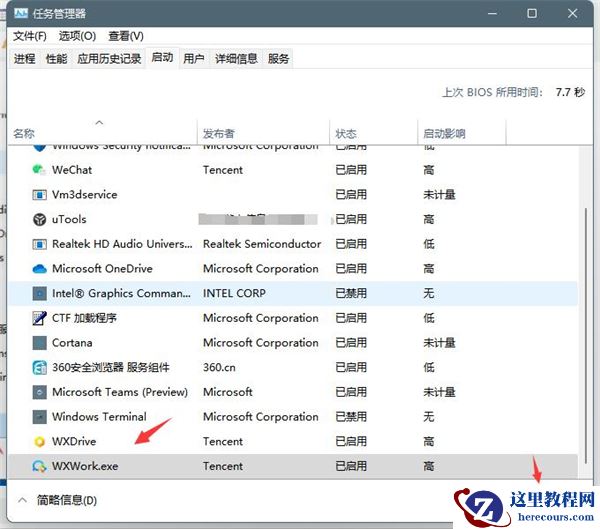
Task: Minimize the 任务管理器 window
Action: point(492,14)
